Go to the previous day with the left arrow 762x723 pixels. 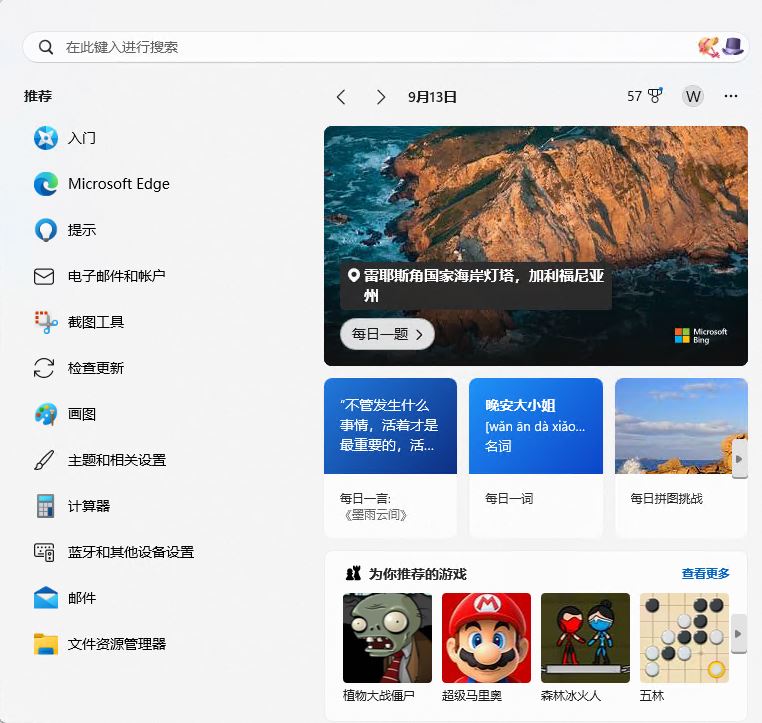pos(341,97)
